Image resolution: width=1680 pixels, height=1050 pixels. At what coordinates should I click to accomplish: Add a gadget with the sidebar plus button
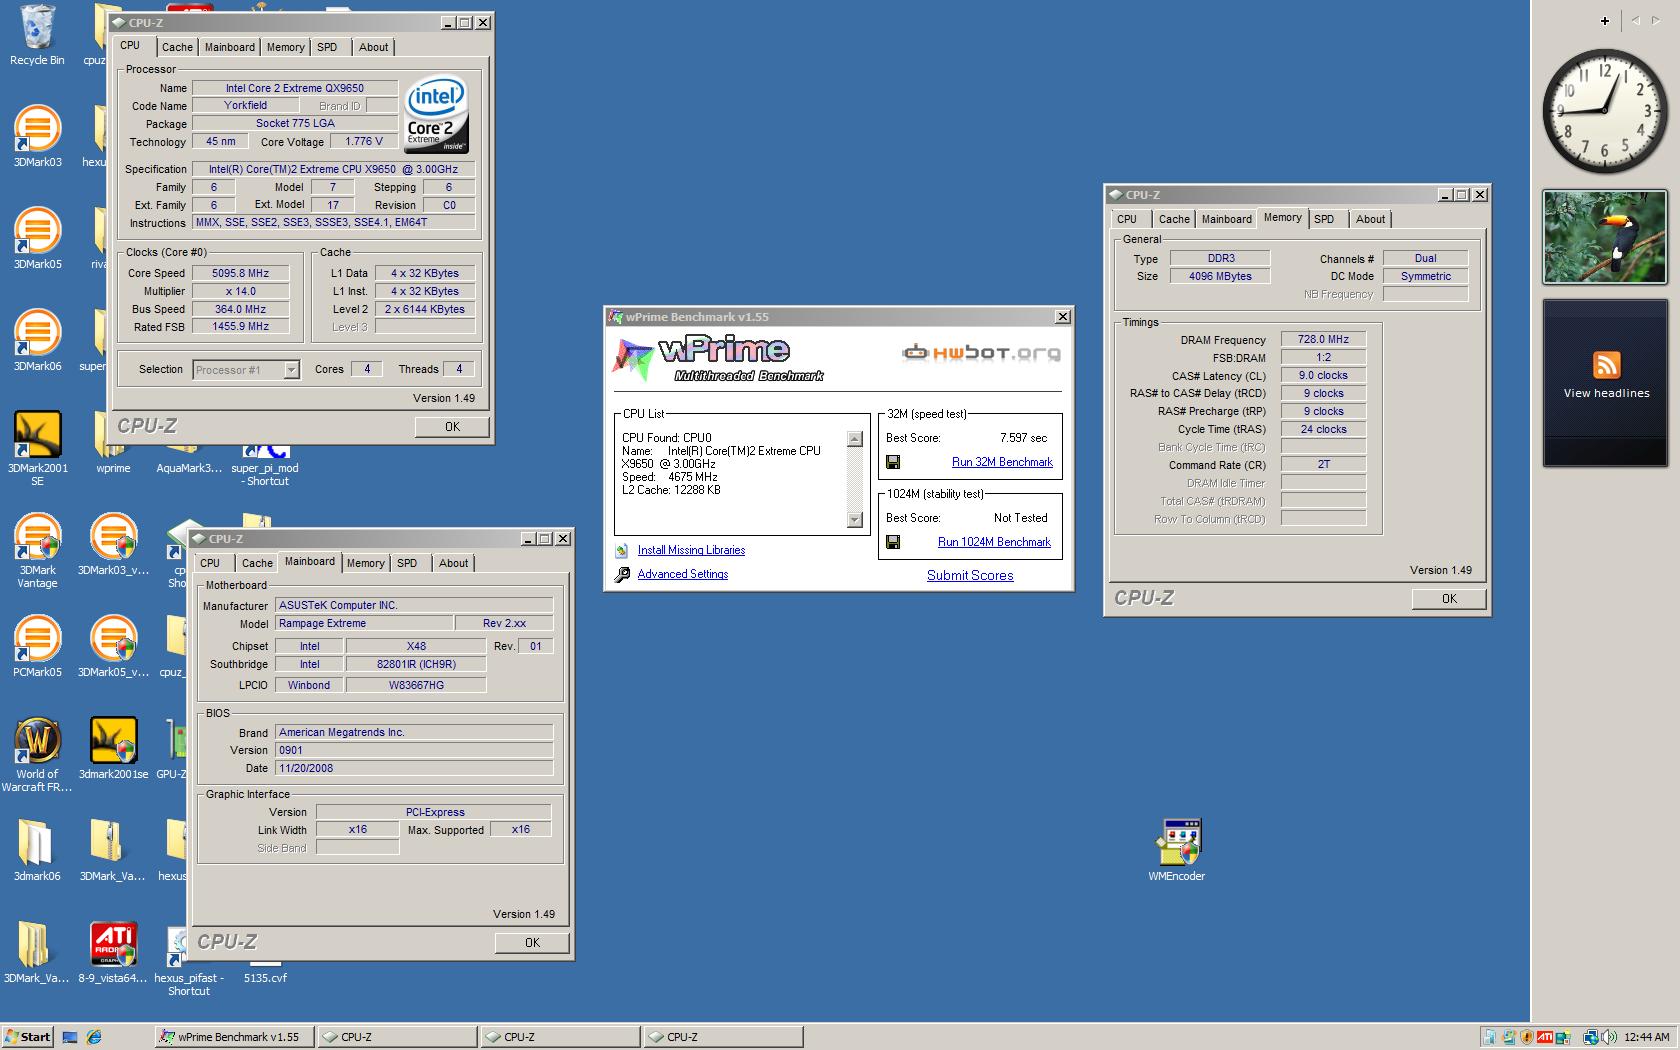pyautogui.click(x=1604, y=20)
